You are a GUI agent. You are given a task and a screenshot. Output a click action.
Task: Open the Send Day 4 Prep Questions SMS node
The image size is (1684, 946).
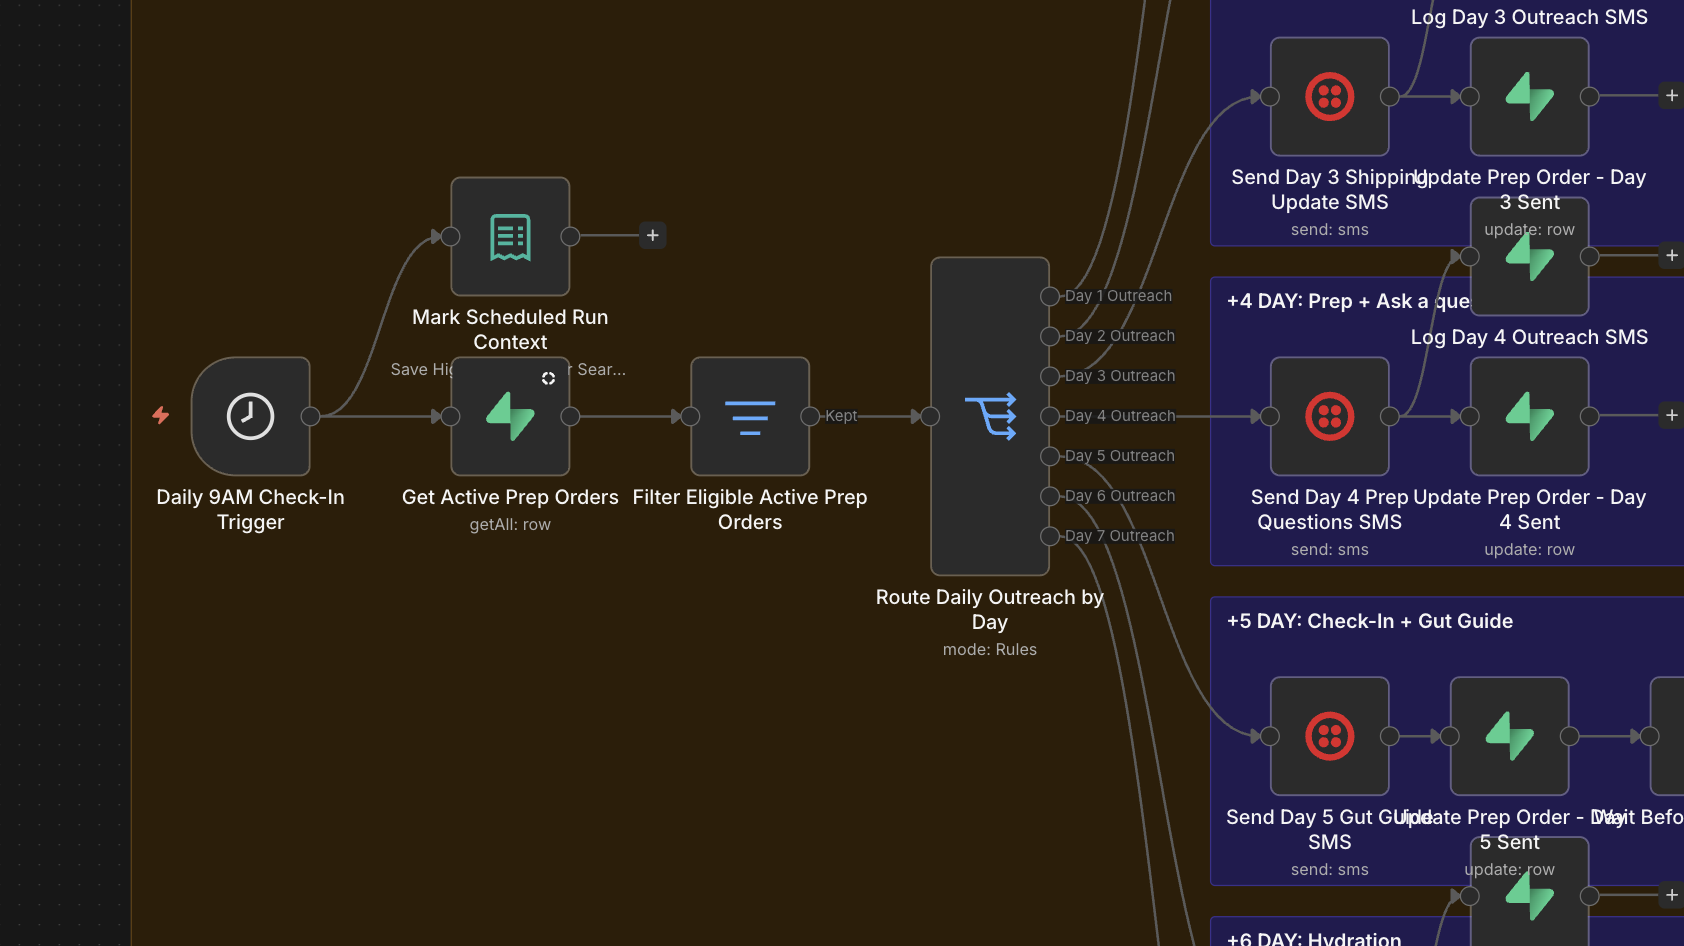[1330, 416]
